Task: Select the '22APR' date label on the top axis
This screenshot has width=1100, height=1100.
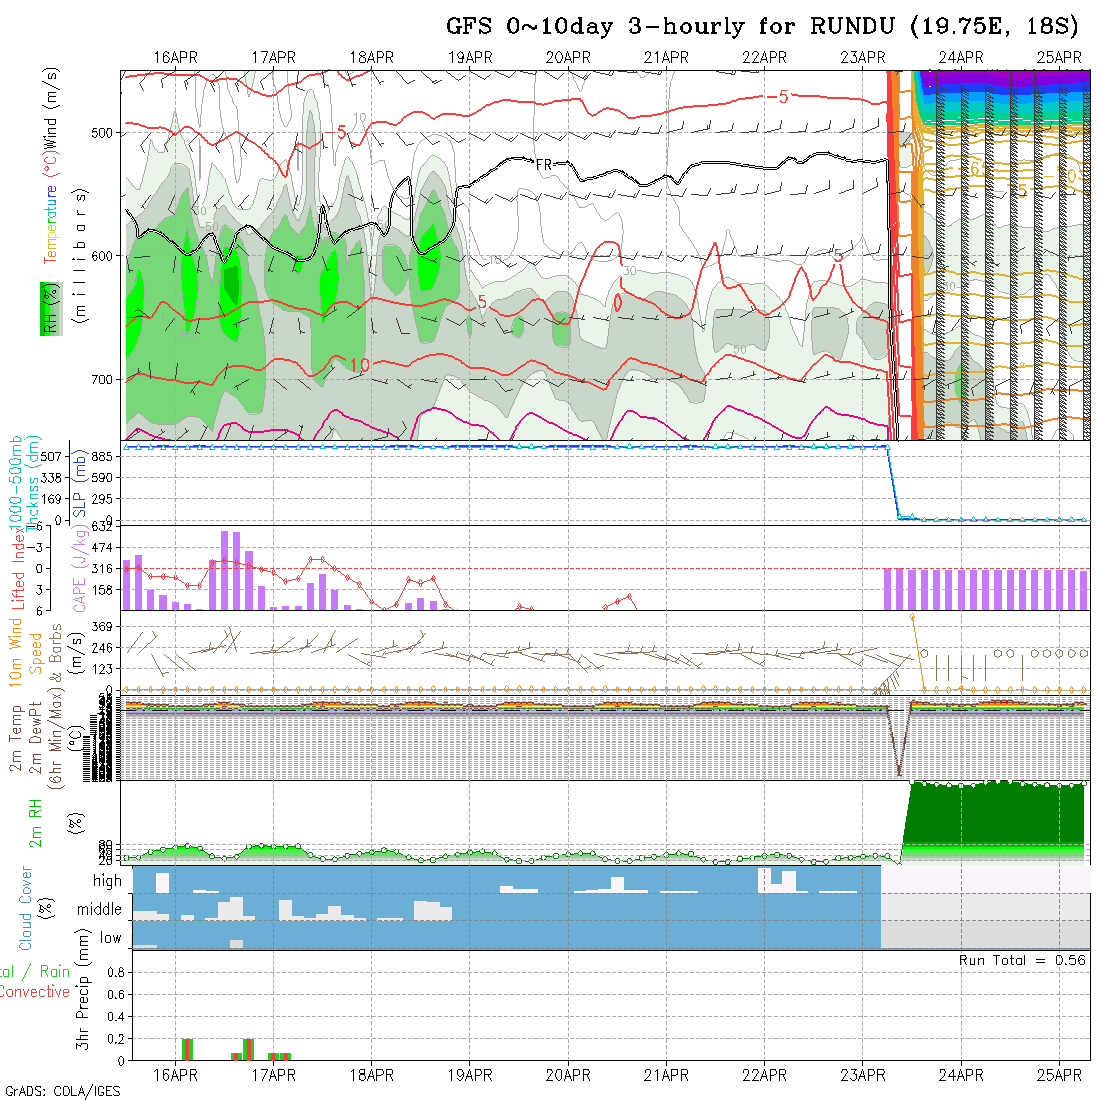Action: 765,58
